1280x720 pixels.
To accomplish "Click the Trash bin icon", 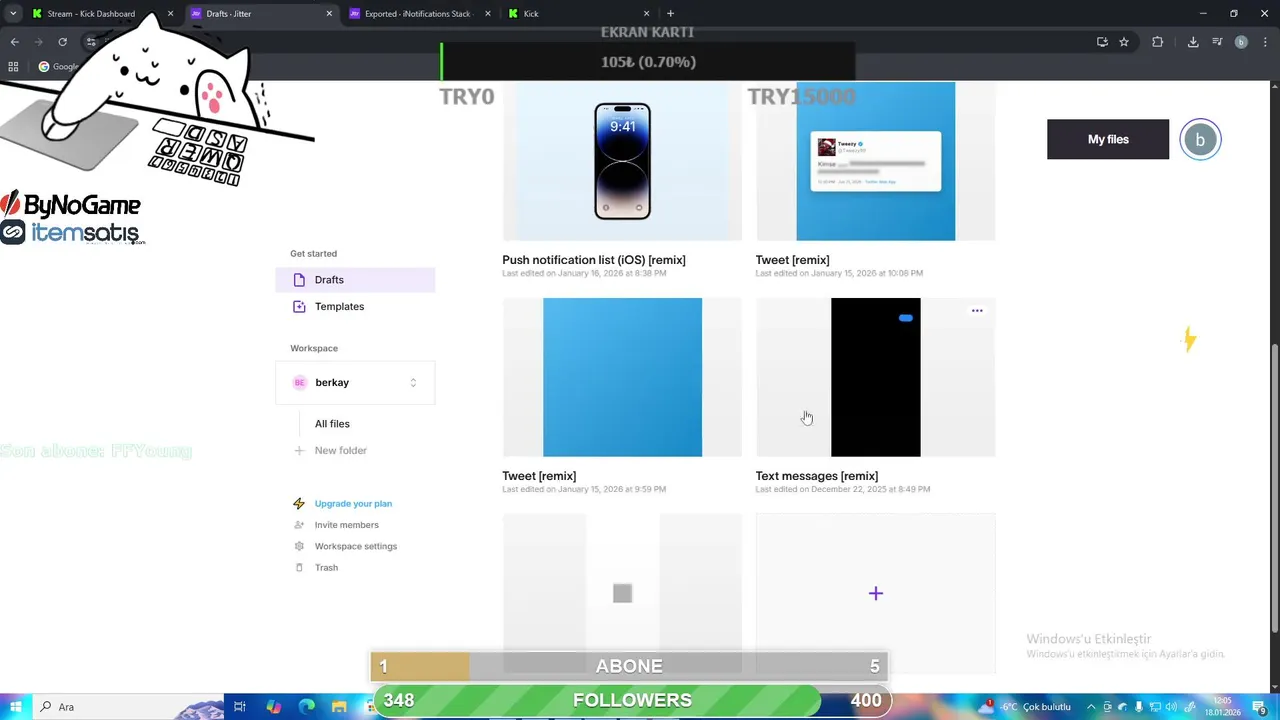I will click(299, 567).
